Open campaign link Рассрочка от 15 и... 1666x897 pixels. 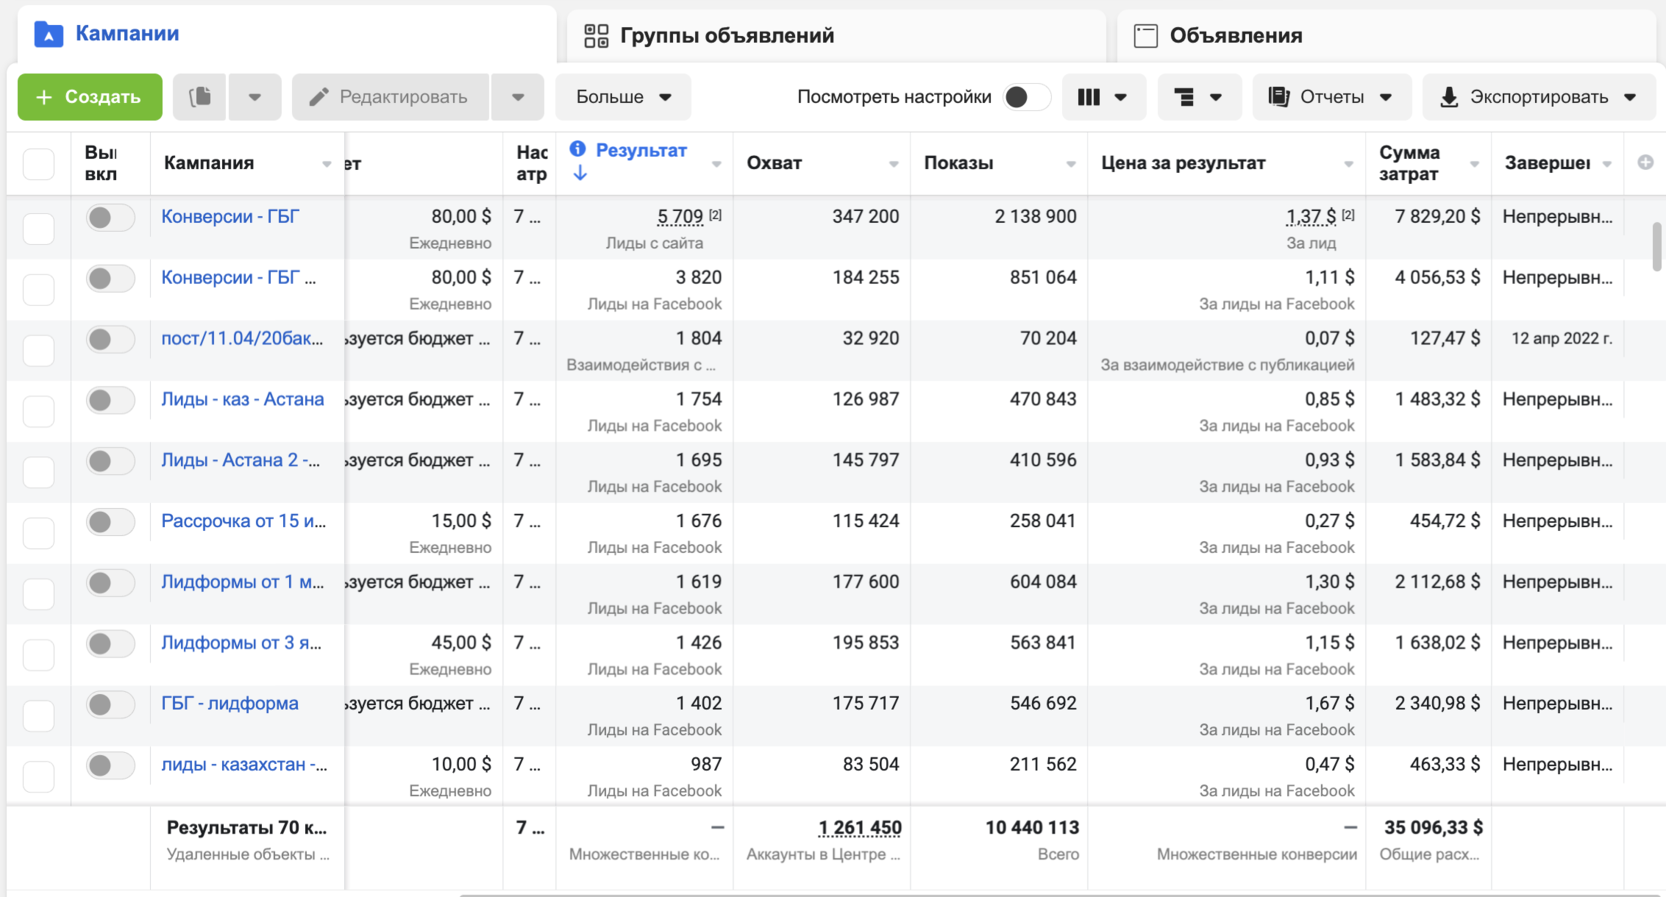point(243,521)
